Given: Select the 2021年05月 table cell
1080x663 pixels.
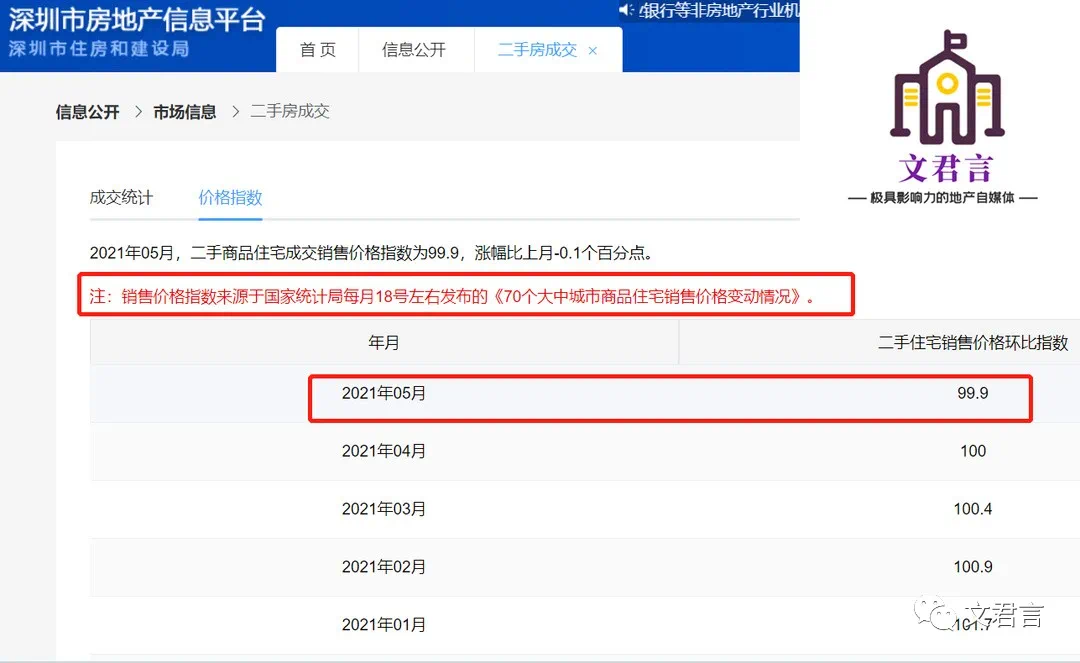Looking at the screenshot, I should 384,393.
